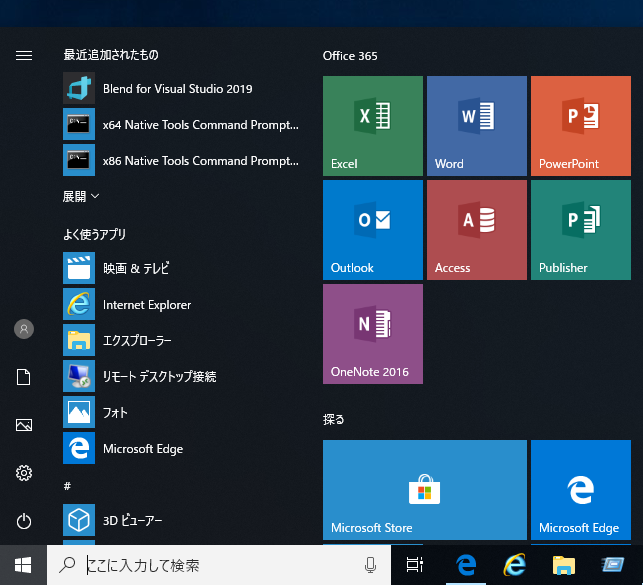This screenshot has width=643, height=585.
Task: Open the PowerPoint tile
Action: [581, 126]
